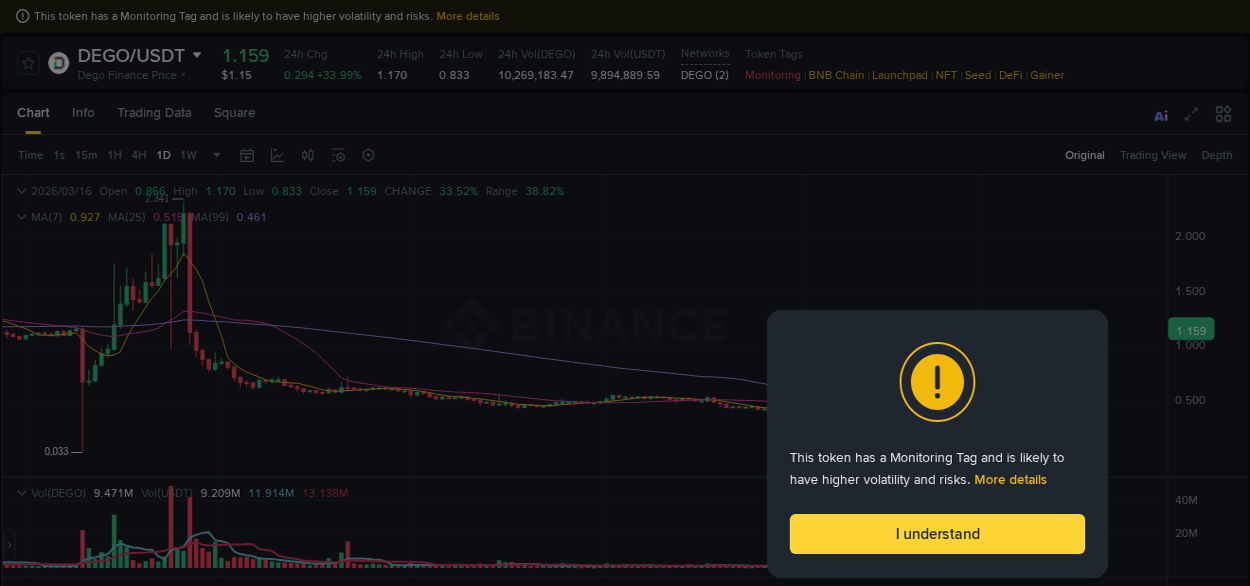Click the current price tag 1.159 on axis
Image resolution: width=1250 pixels, height=586 pixels.
pos(1190,329)
